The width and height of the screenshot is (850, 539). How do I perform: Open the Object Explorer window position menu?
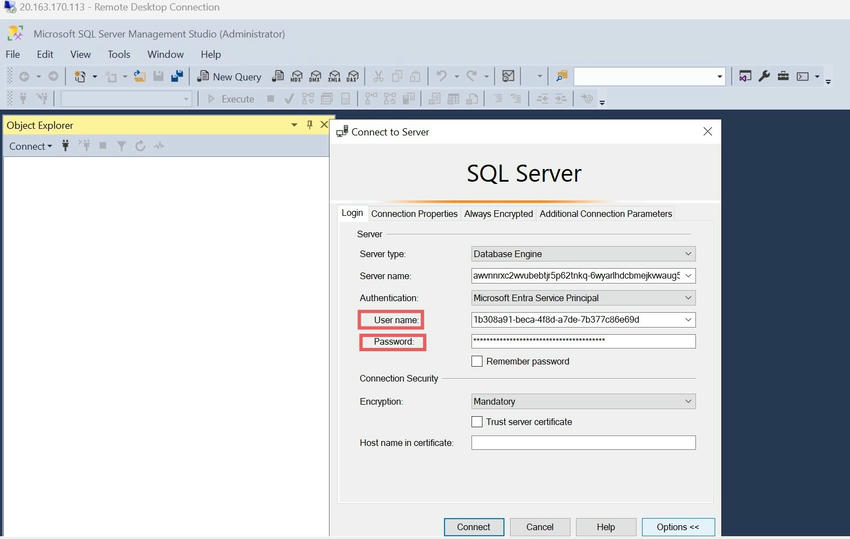pyautogui.click(x=294, y=125)
